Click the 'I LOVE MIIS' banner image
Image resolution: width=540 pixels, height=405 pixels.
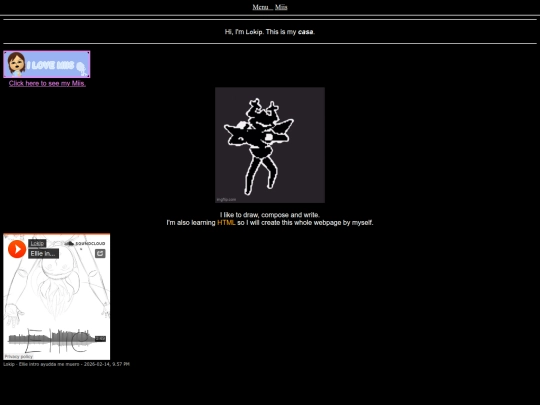pos(47,64)
